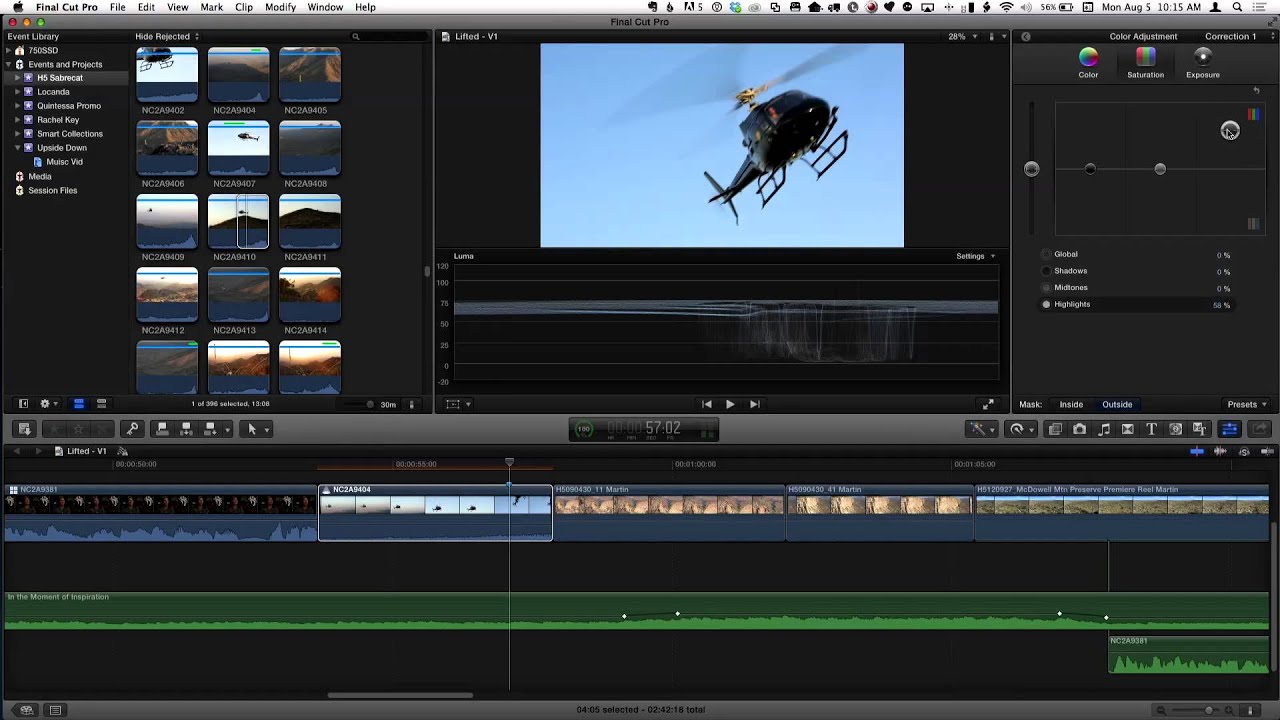
Task: Open the generators browser icon
Action: (x=1175, y=429)
